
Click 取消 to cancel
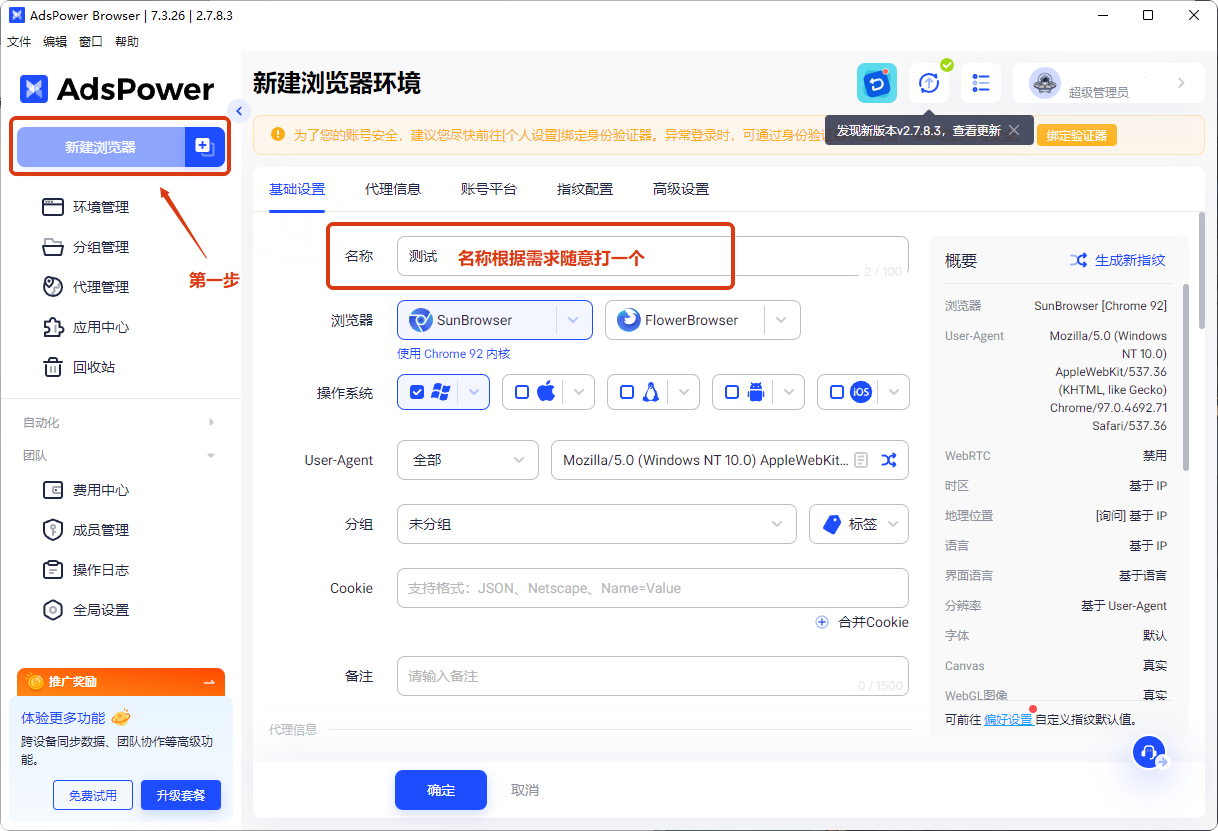(525, 790)
